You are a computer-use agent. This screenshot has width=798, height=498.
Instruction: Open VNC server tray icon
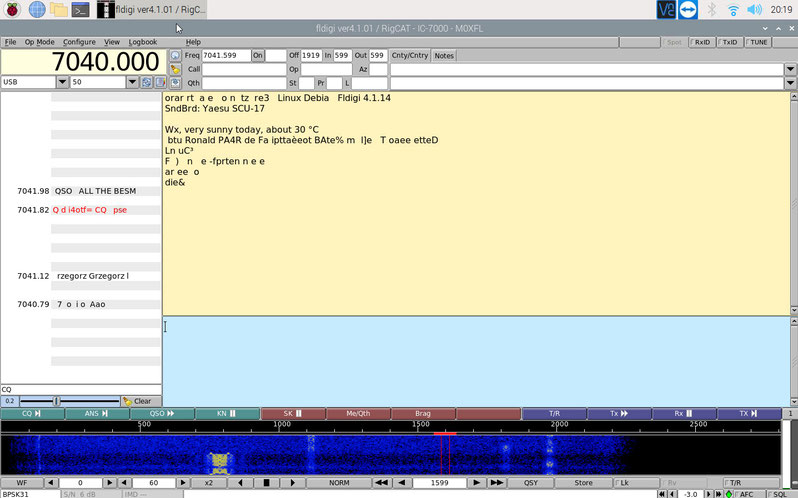(666, 9)
